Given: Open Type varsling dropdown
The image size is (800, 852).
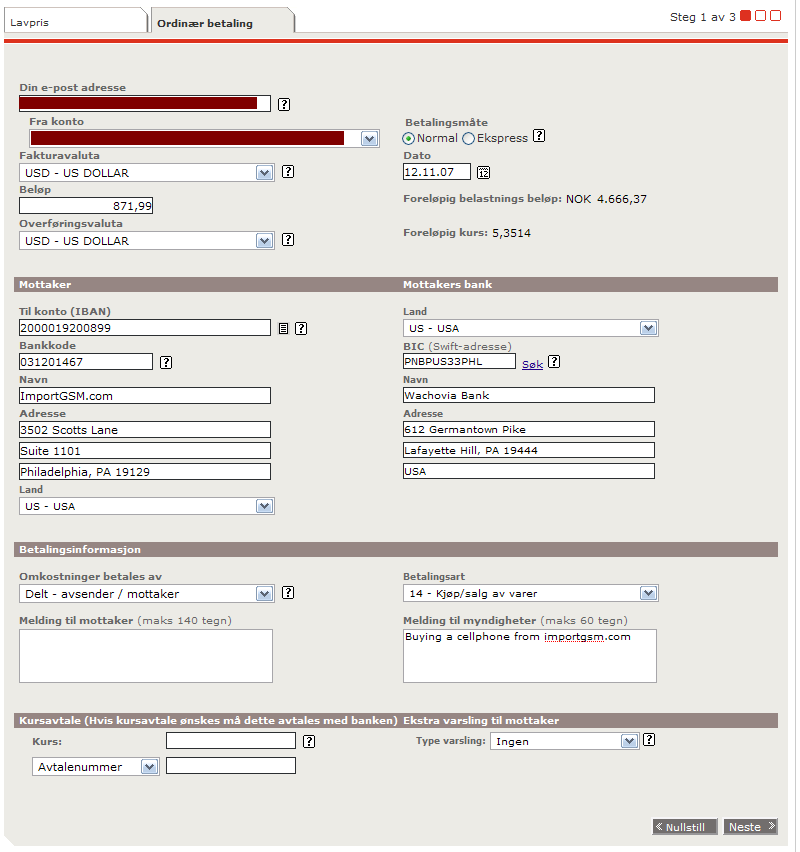Looking at the screenshot, I should pos(629,741).
